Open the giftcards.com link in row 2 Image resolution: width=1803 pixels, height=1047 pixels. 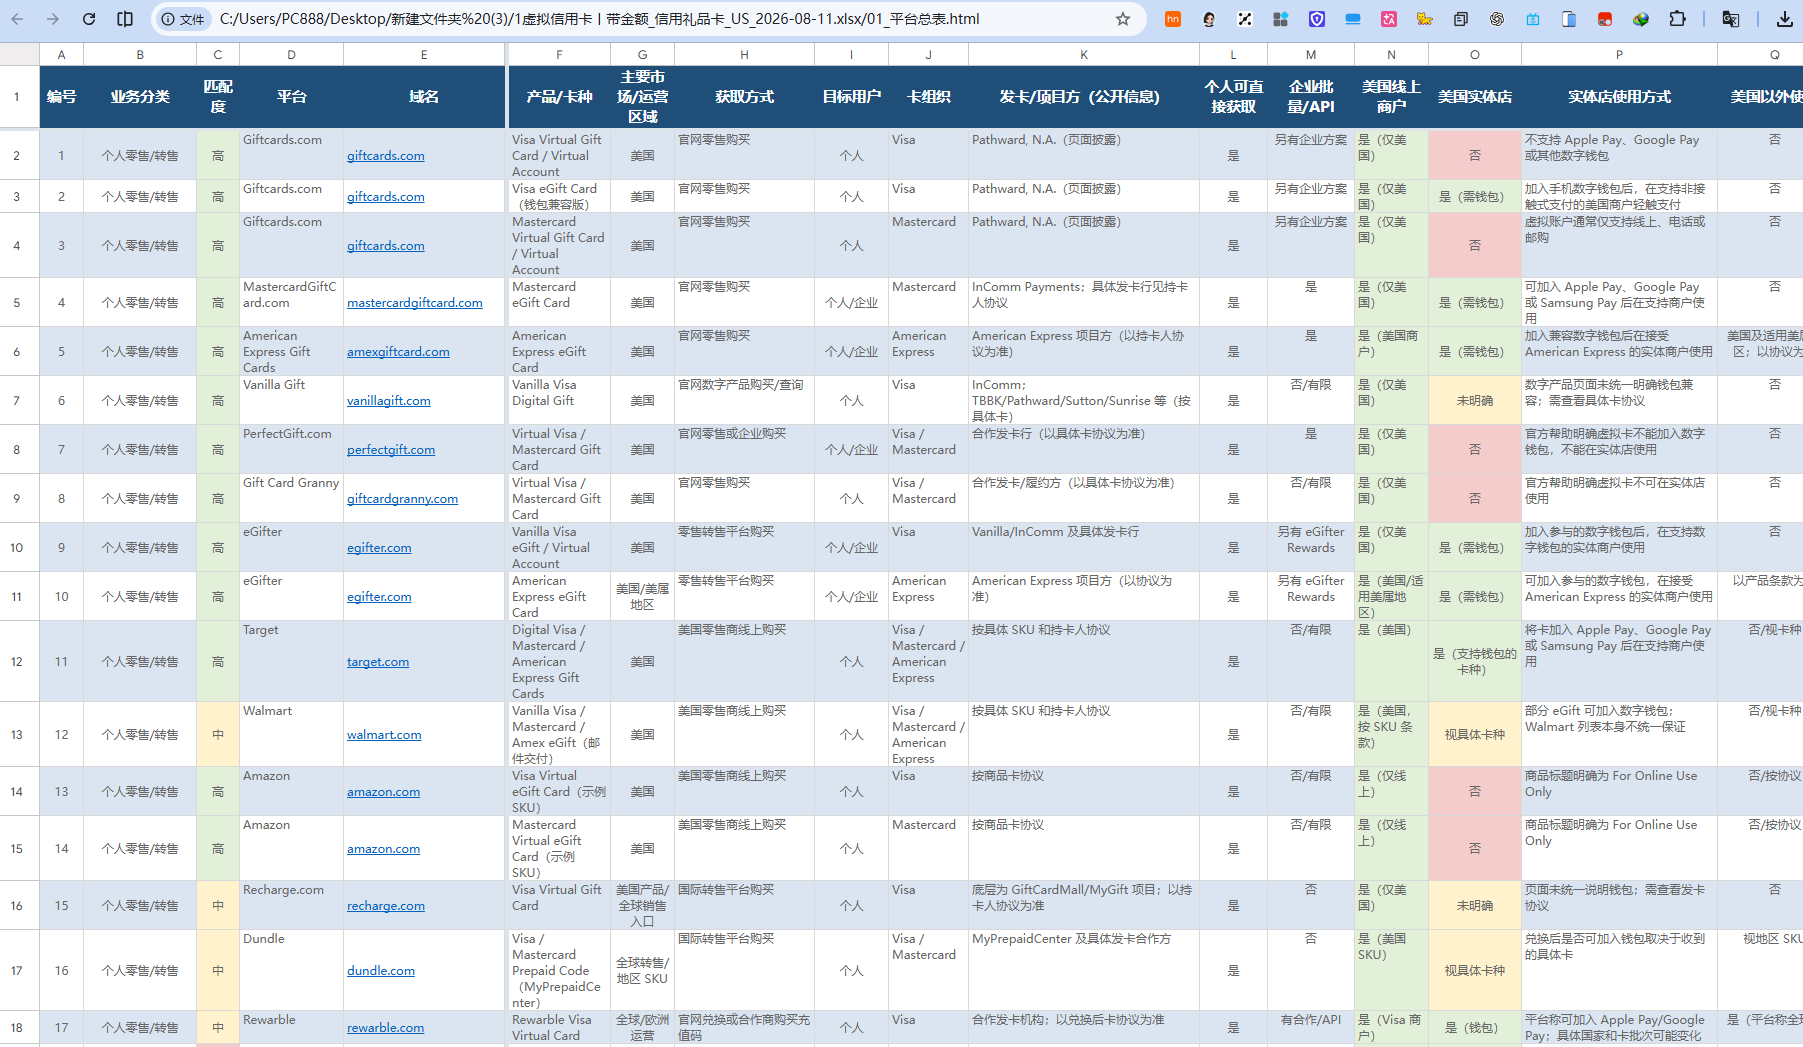pyautogui.click(x=386, y=156)
